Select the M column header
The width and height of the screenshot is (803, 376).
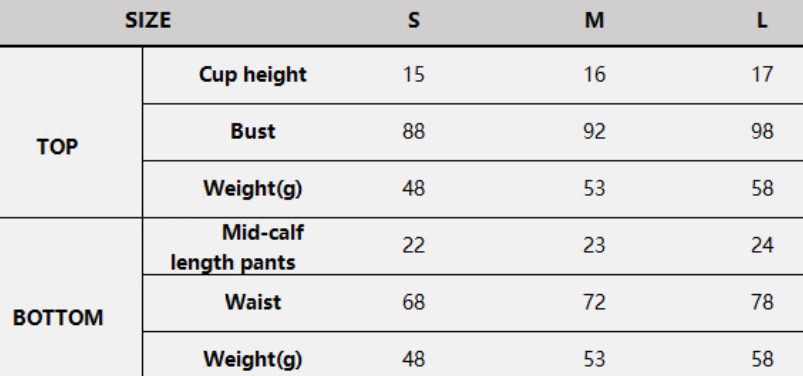click(x=594, y=20)
